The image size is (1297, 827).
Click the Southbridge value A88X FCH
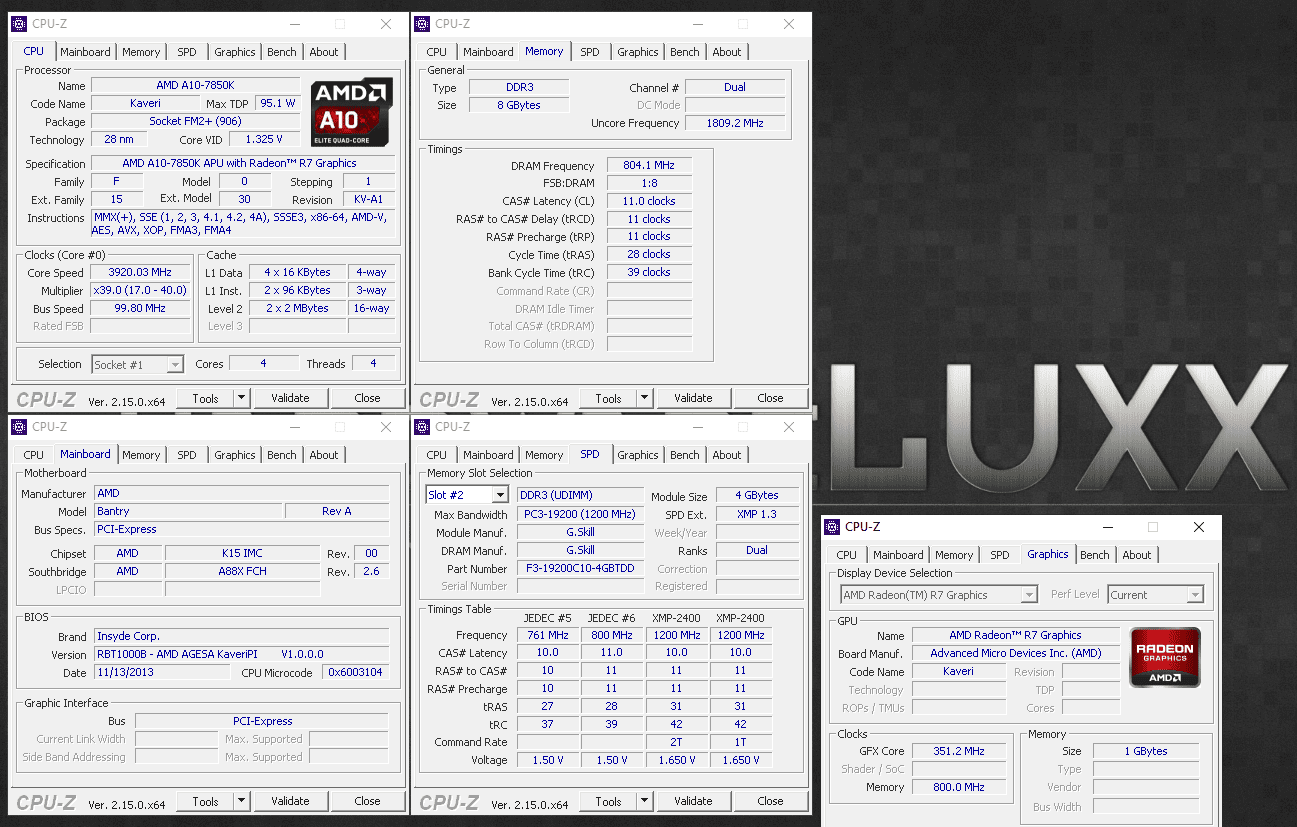tap(242, 571)
